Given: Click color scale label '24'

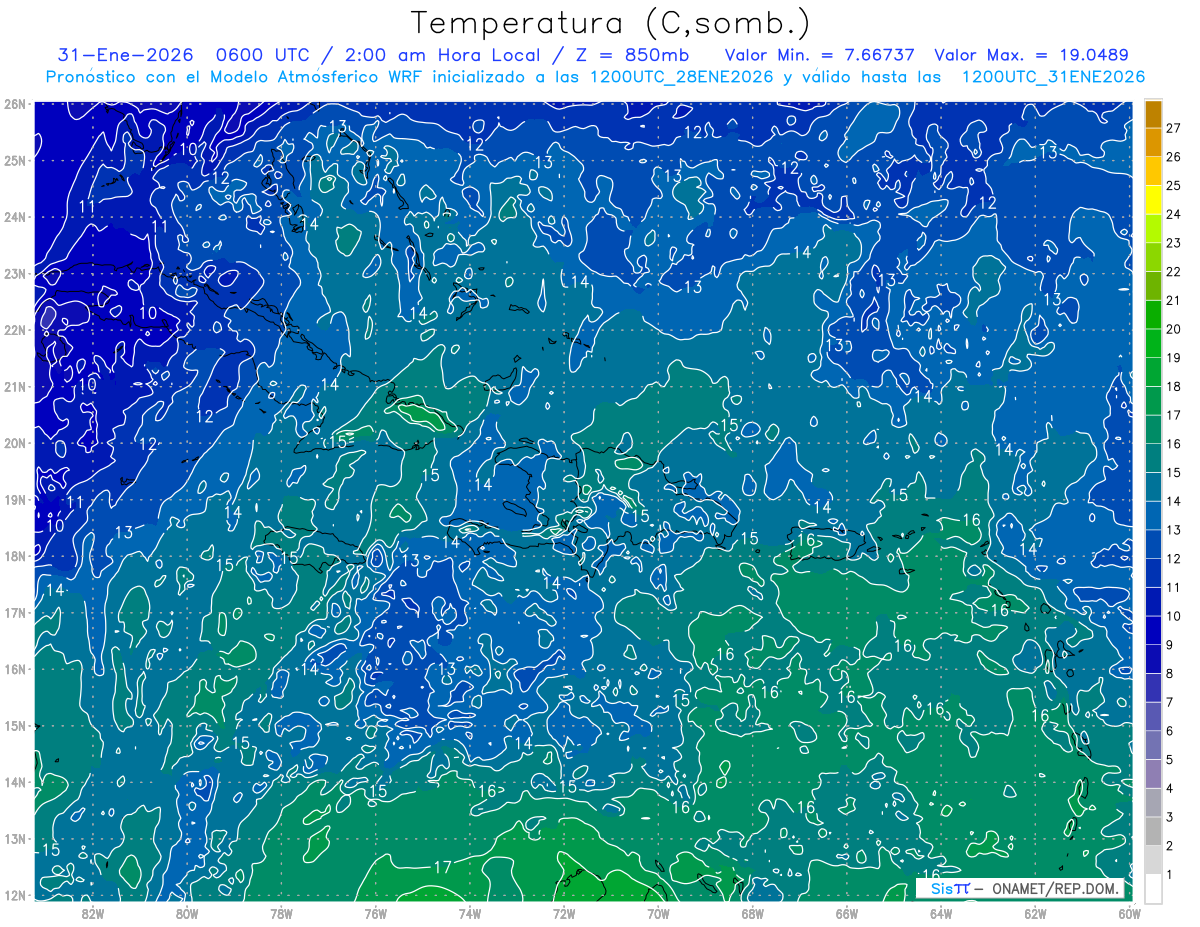Looking at the screenshot, I should 1174,214.
